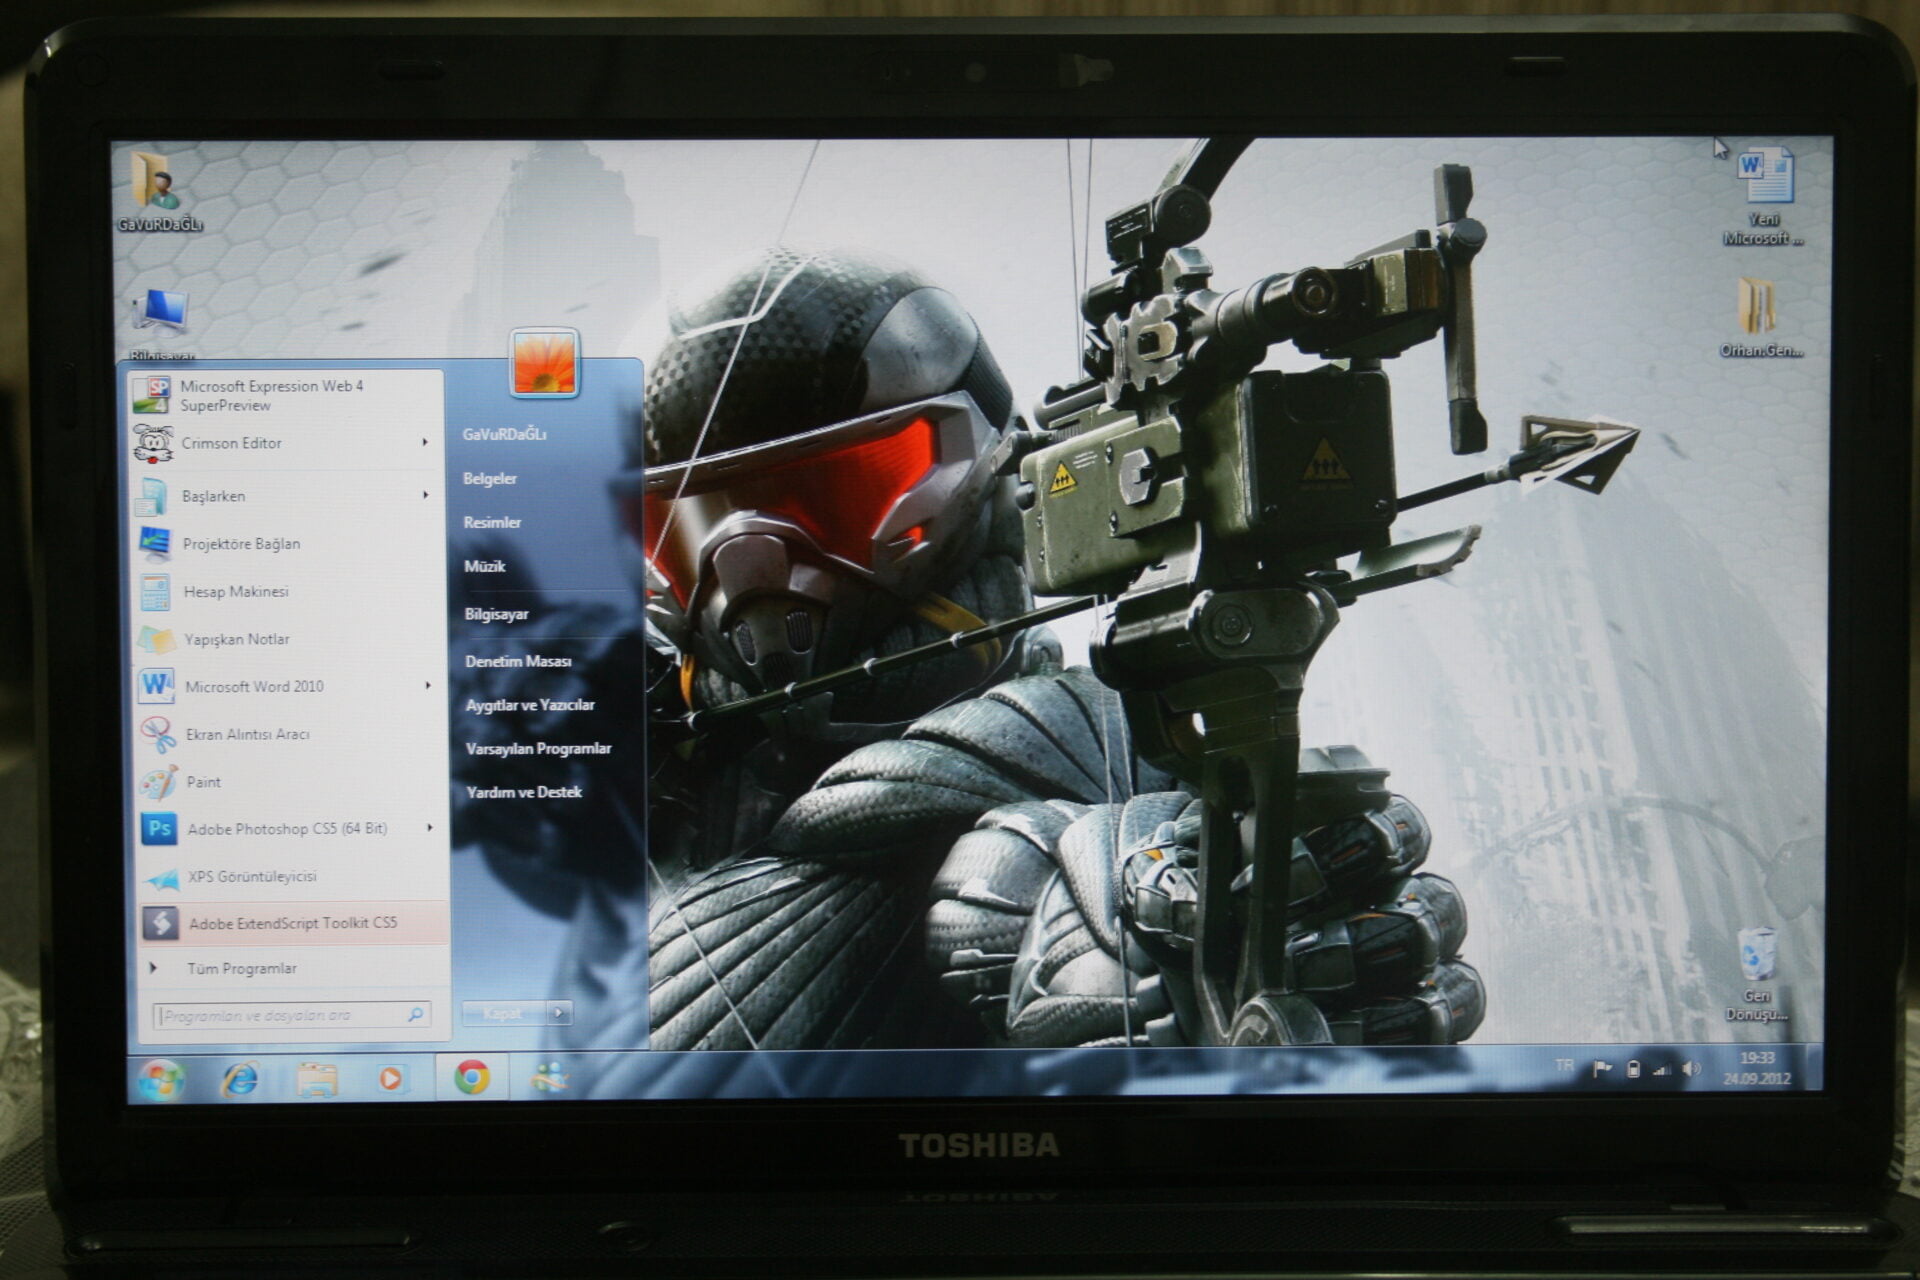Open Bilgisayar desktop icon
Screen dimensions: 1920x1280
click(161, 324)
